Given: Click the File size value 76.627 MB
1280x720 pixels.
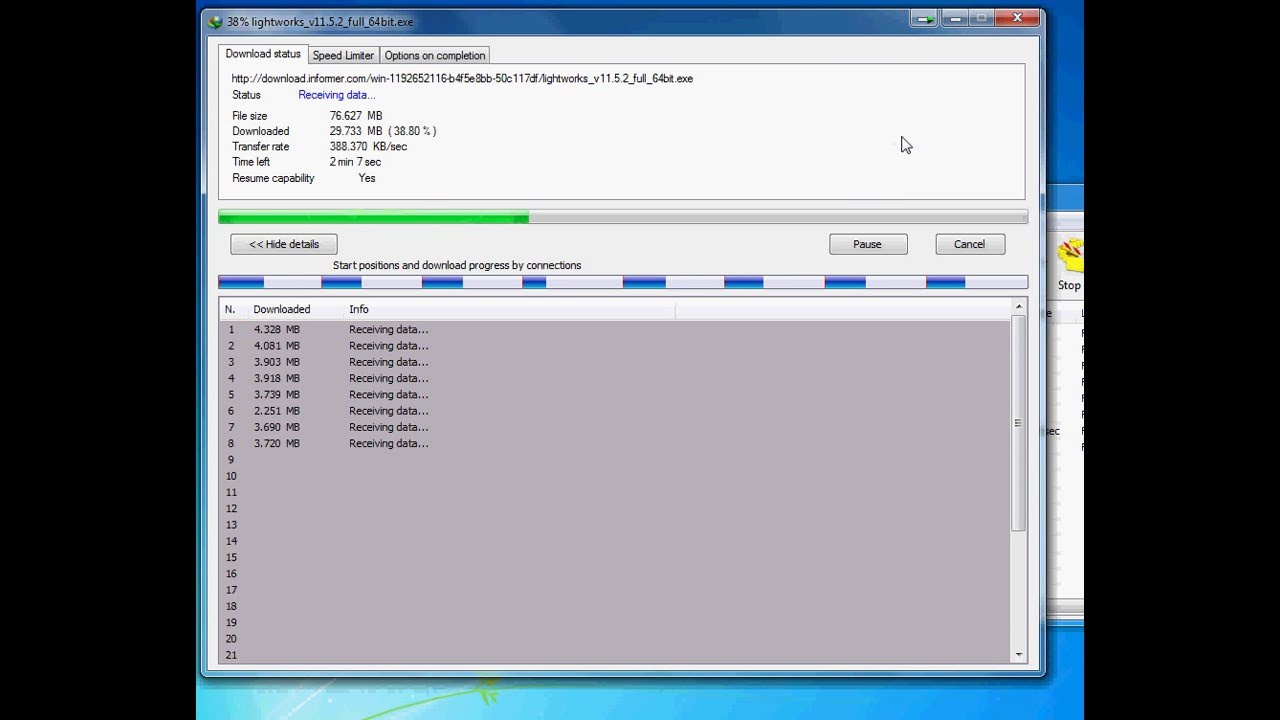Looking at the screenshot, I should click(x=356, y=116).
